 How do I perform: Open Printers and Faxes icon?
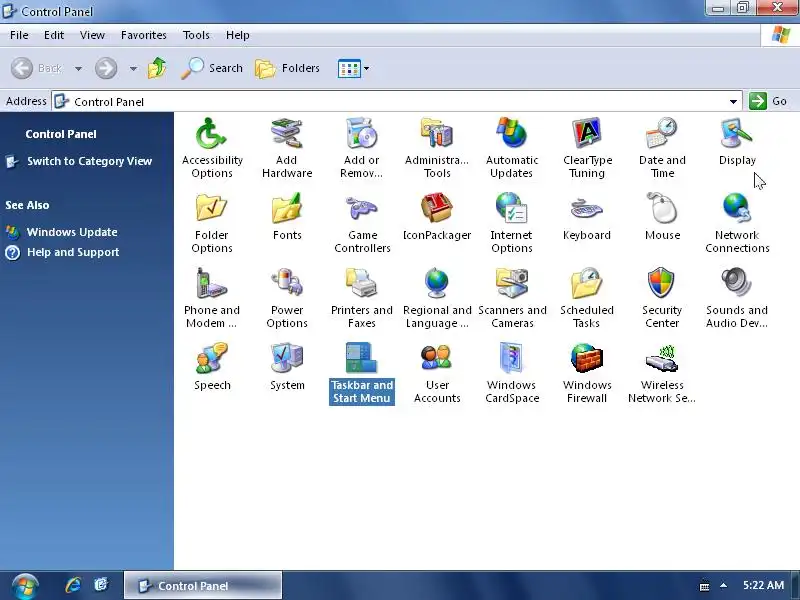361,298
